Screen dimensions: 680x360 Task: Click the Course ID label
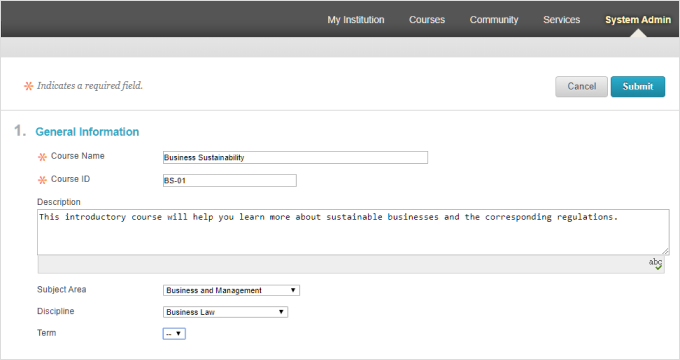tap(70, 179)
